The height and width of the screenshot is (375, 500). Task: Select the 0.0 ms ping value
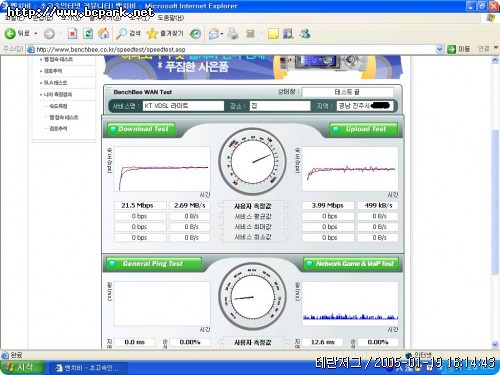(x=135, y=342)
